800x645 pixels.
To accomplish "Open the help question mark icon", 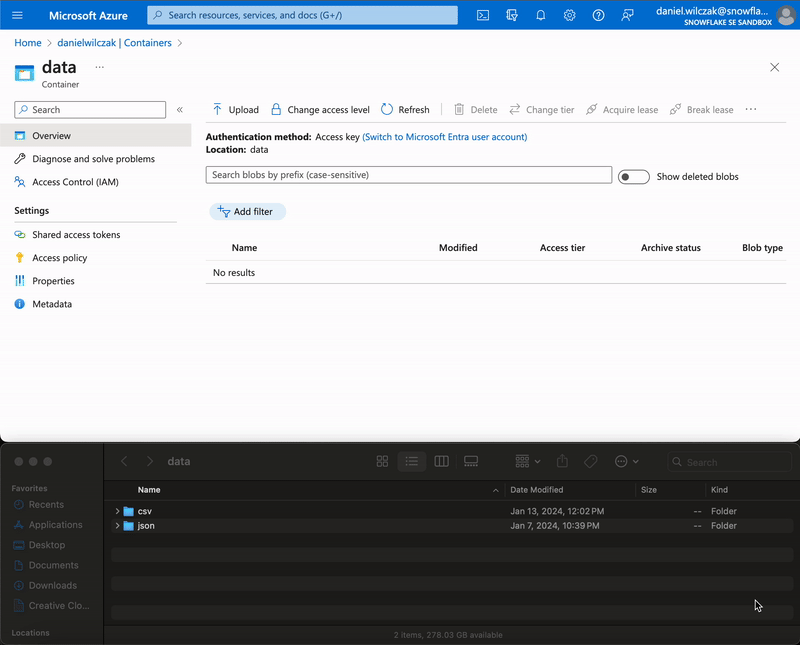I will tap(598, 15).
